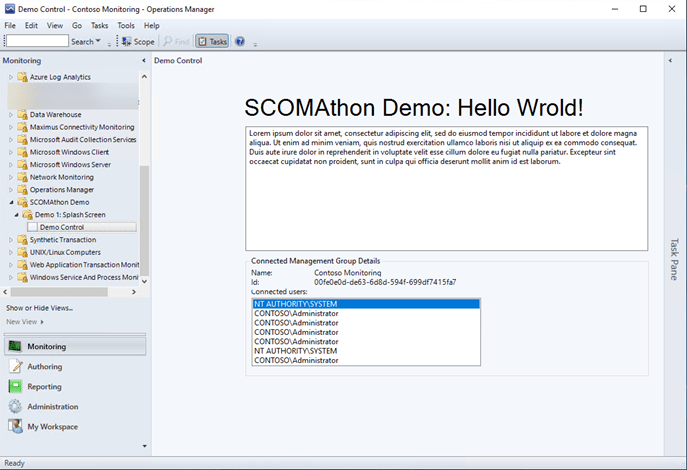Collapse the SCOMAthon Demo folder
This screenshot has height=470, width=687.
(x=11, y=202)
